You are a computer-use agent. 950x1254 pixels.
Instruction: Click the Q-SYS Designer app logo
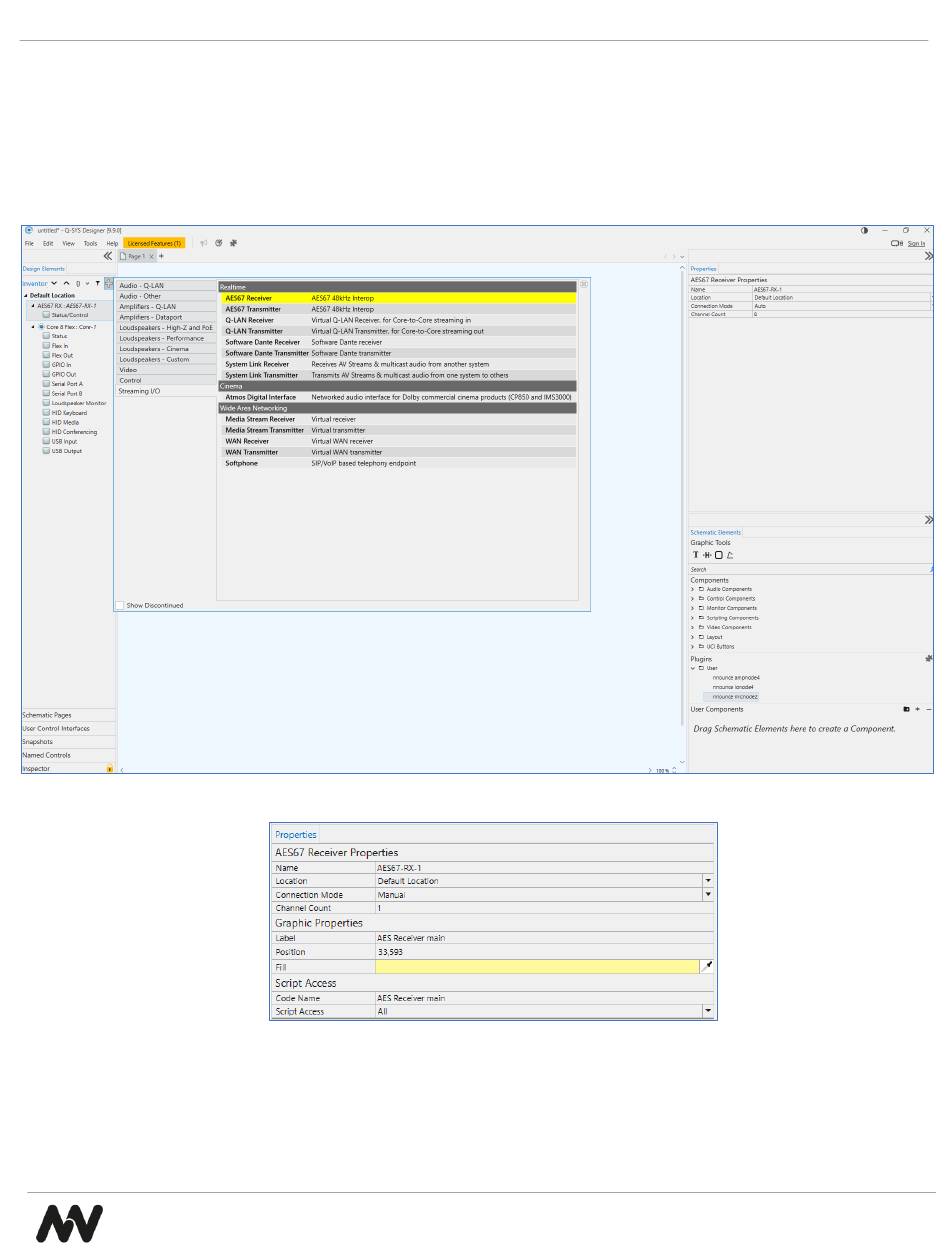click(x=29, y=230)
